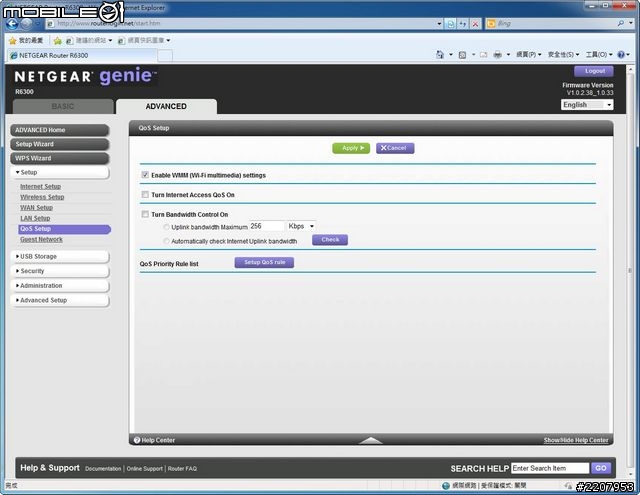Open WPS Wizard in sidebar

60,158
